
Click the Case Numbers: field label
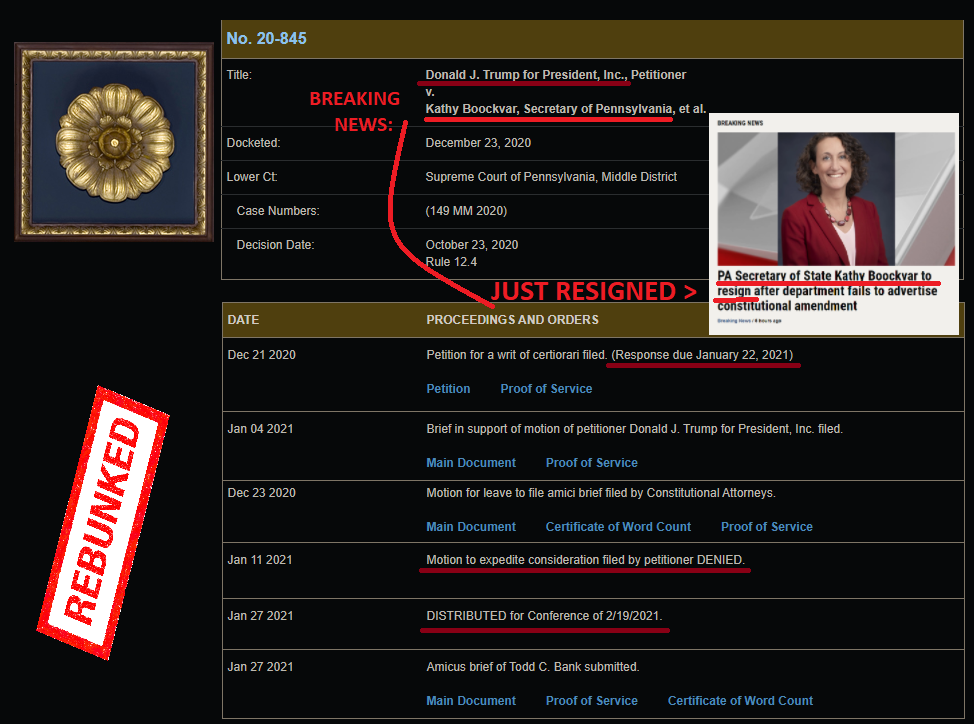[x=278, y=211]
